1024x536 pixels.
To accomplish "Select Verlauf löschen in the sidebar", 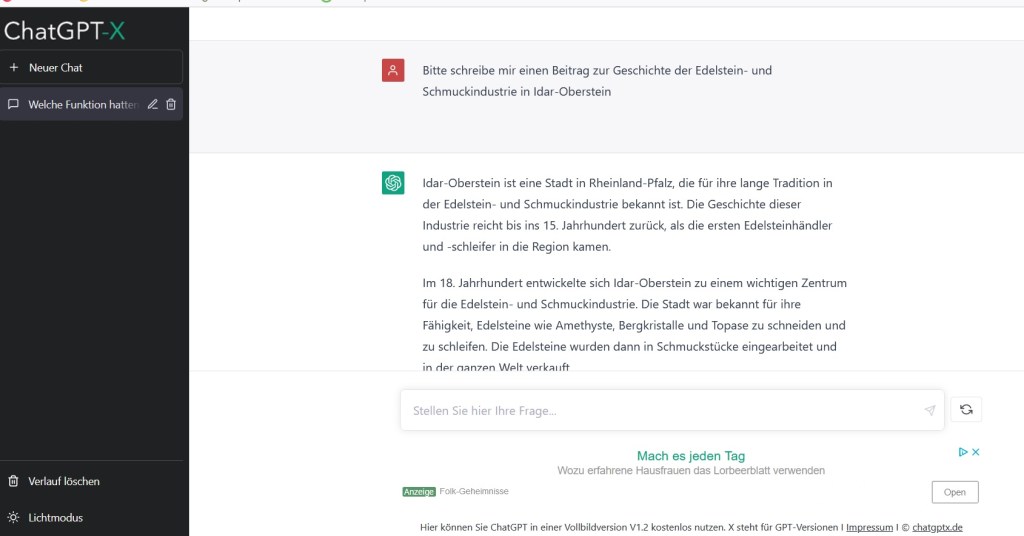I will click(64, 481).
